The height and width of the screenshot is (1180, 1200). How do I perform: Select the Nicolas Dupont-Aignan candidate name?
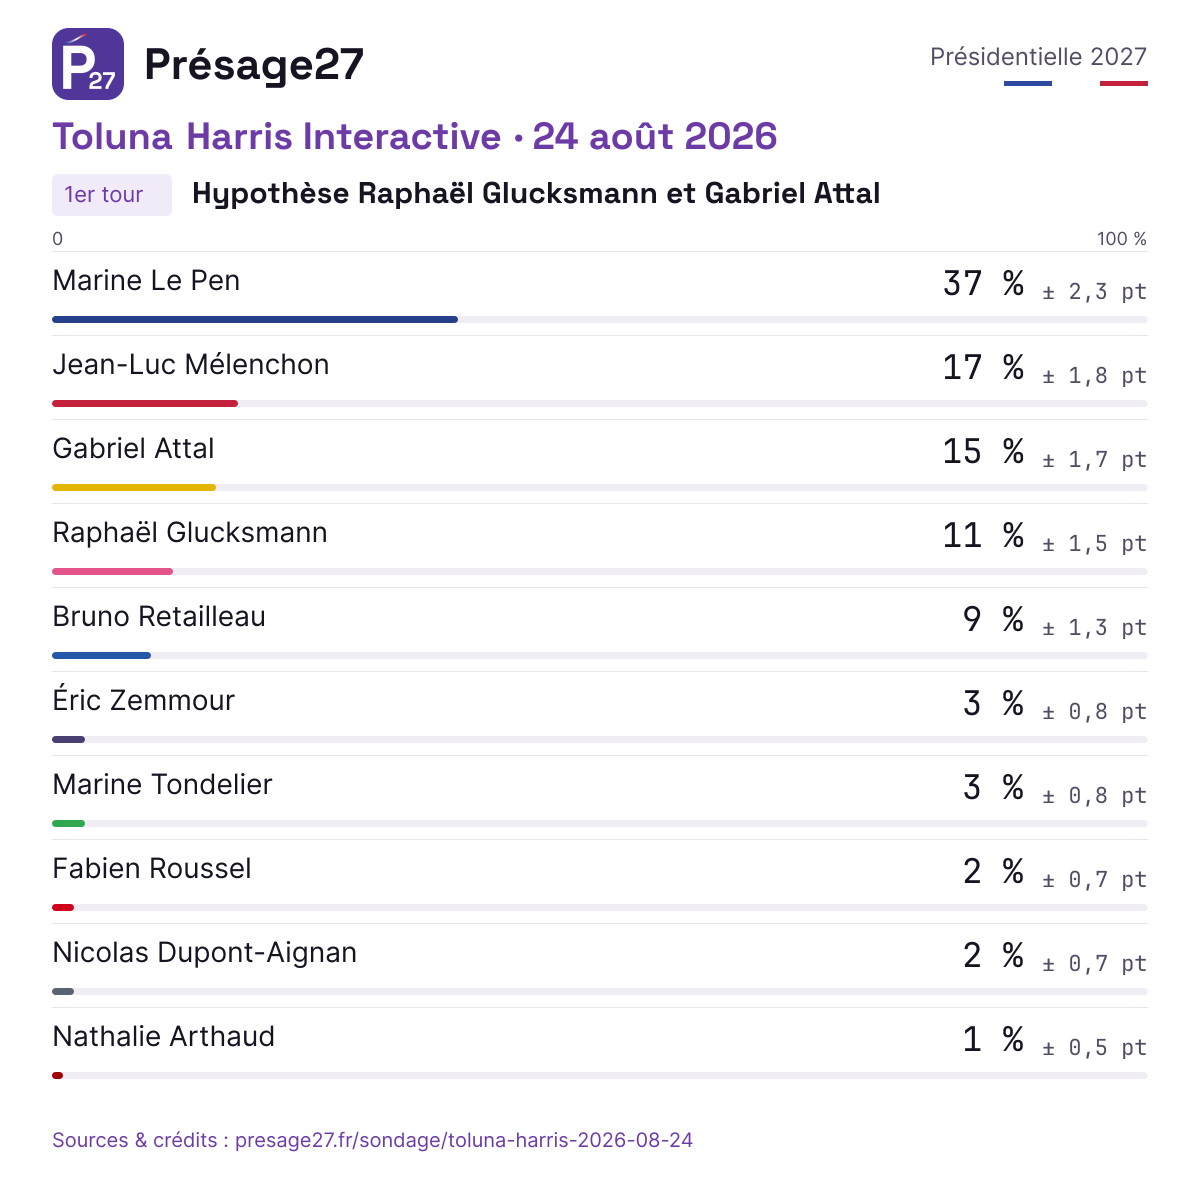coord(204,953)
